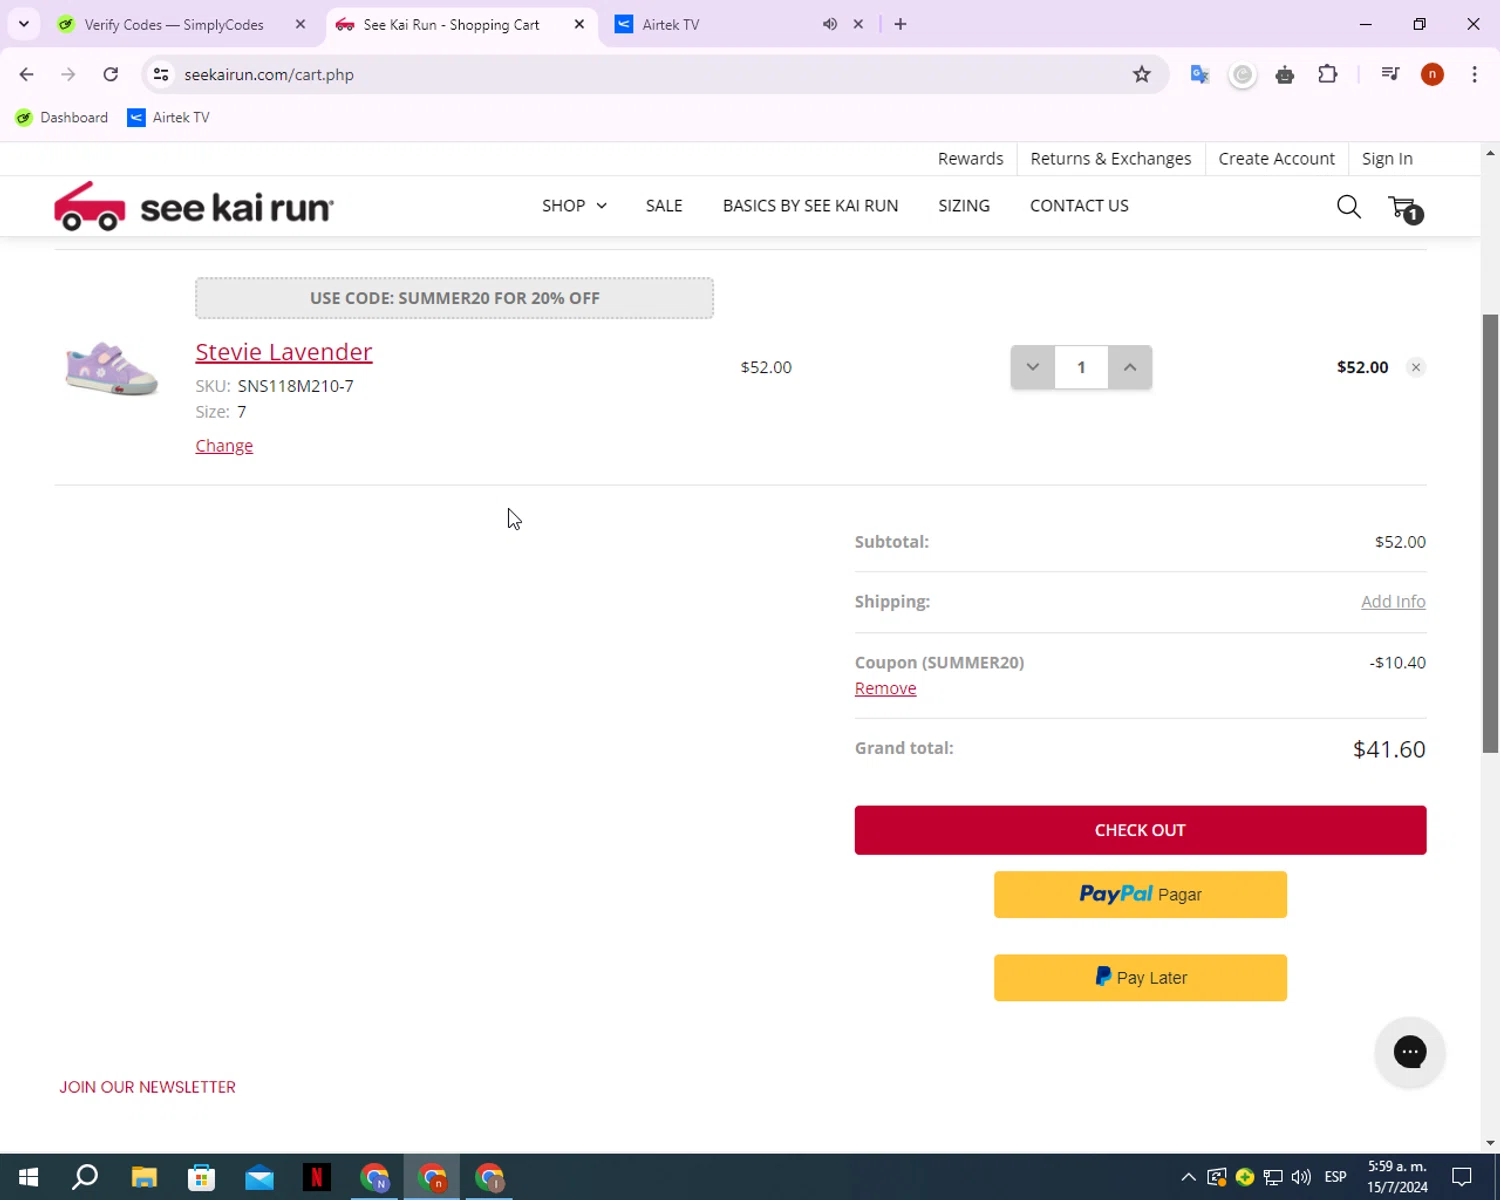This screenshot has width=1500, height=1200.
Task: Open a new browser tab
Action: click(x=900, y=24)
